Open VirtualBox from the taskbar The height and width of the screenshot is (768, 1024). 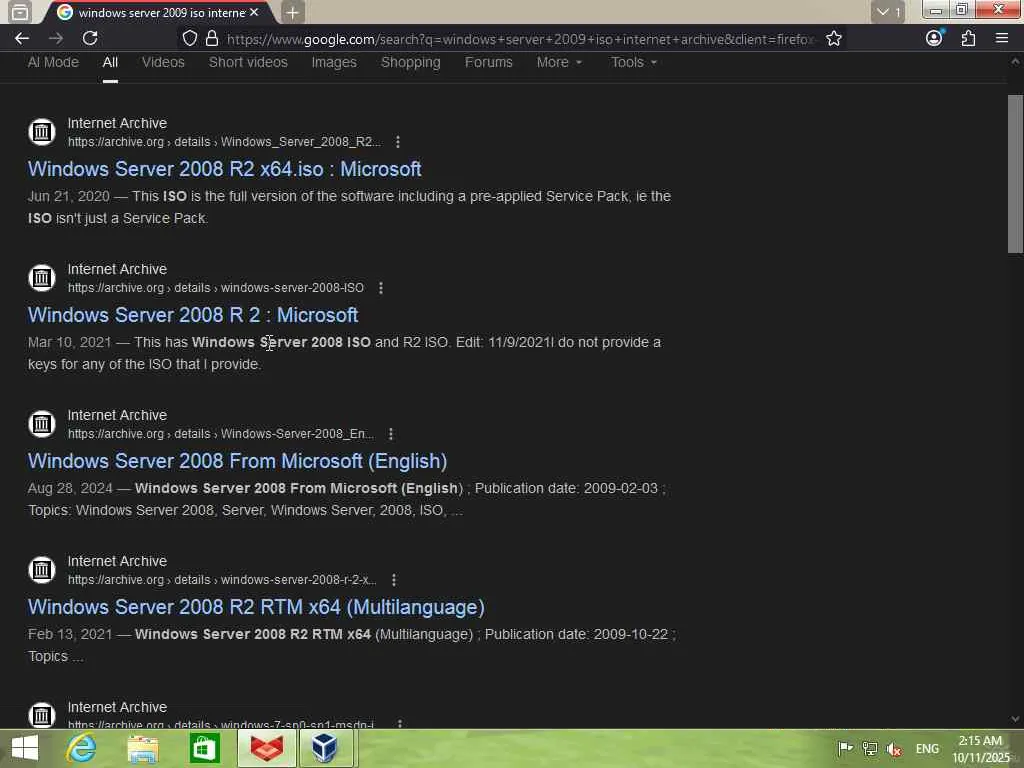325,748
